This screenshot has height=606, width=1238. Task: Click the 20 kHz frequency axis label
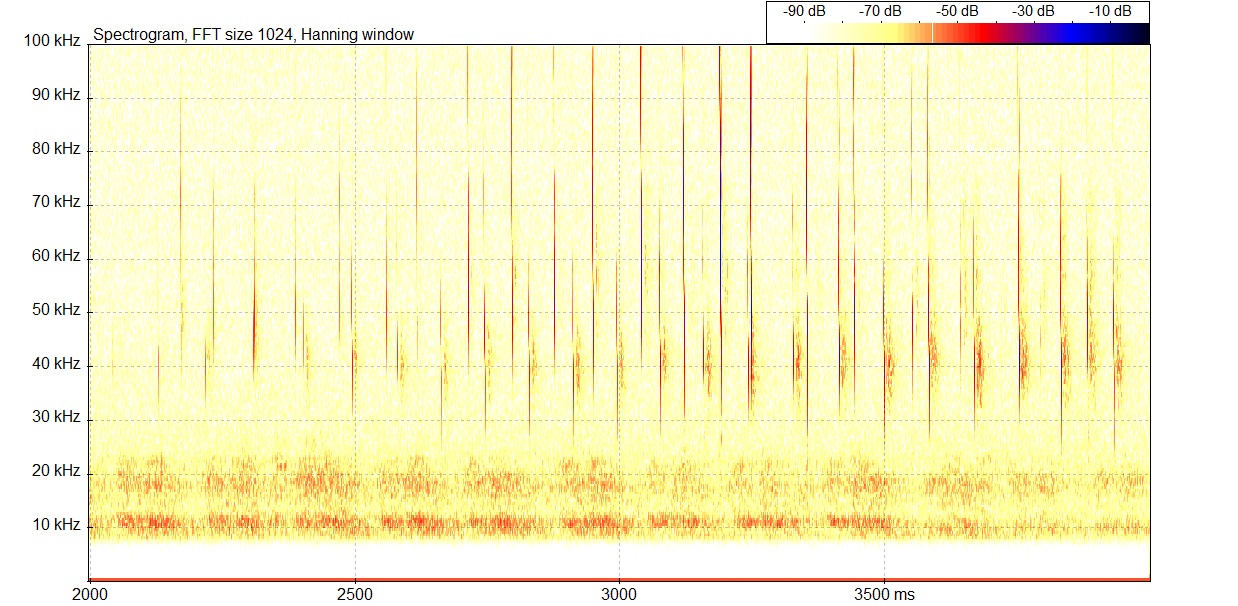55,471
